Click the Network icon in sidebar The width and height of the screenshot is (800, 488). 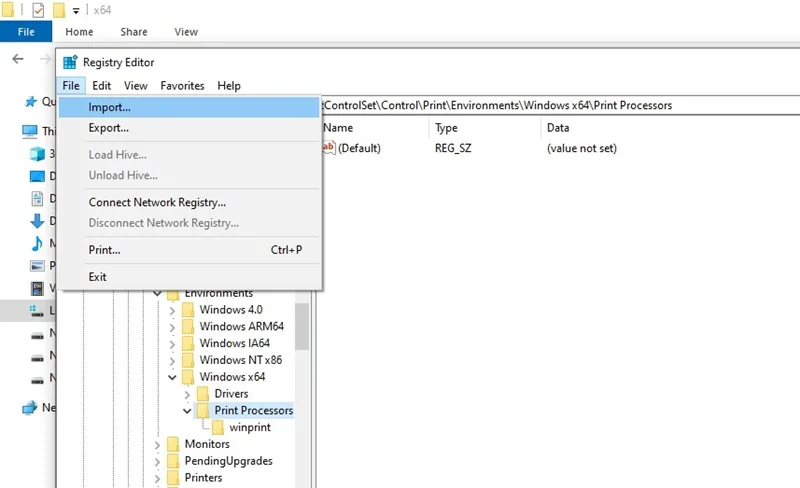tap(30, 407)
